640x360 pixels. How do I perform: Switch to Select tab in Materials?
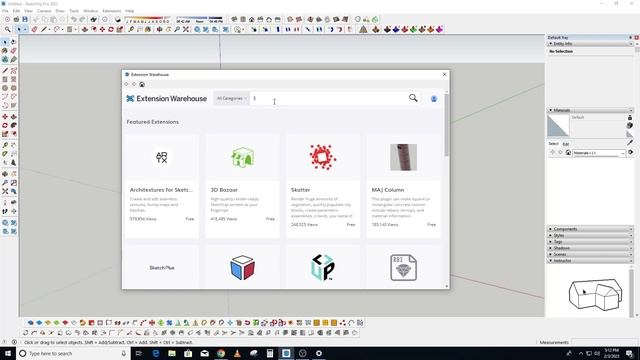tap(553, 144)
